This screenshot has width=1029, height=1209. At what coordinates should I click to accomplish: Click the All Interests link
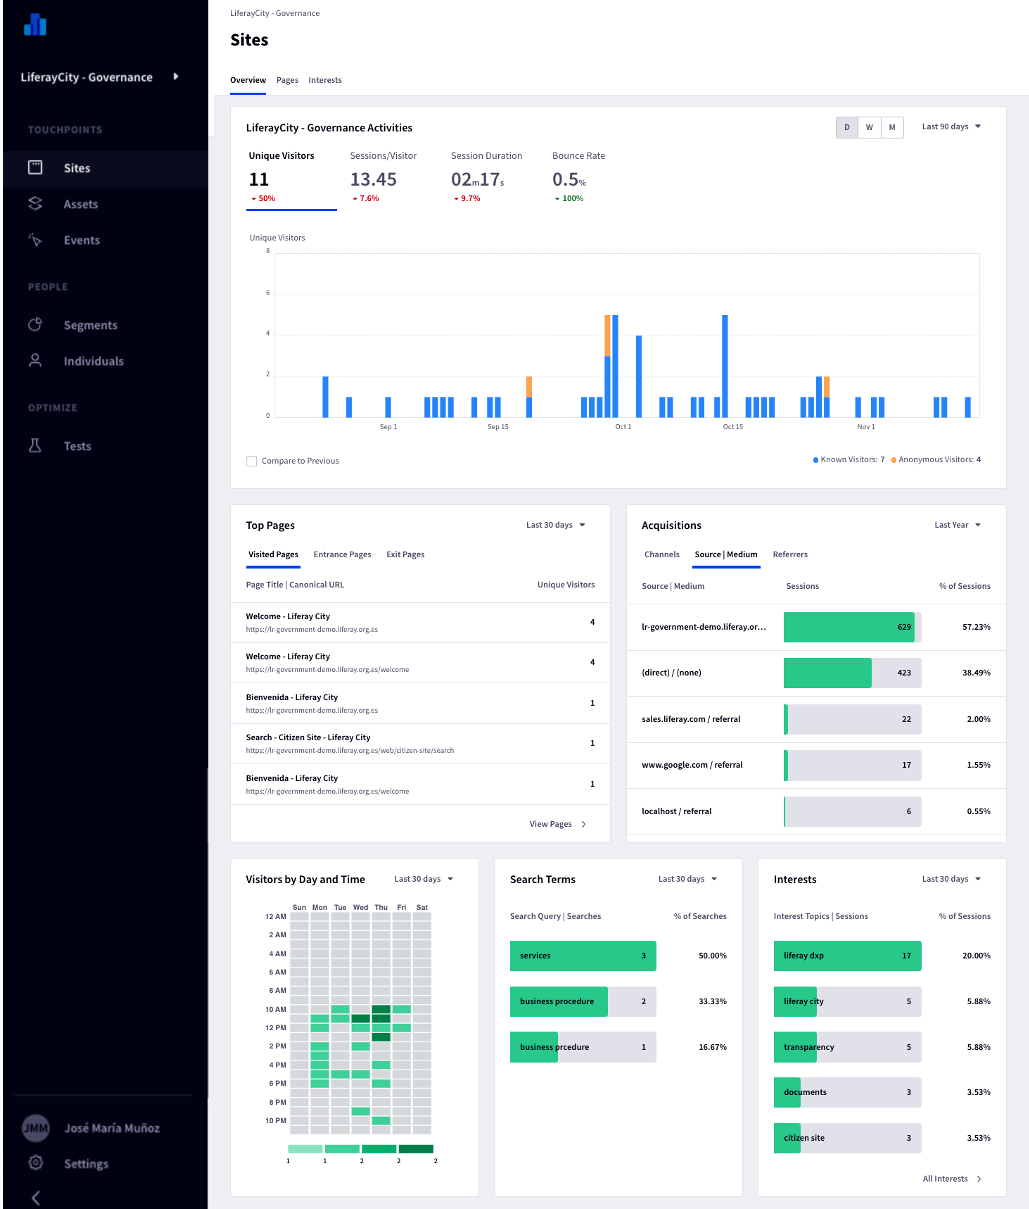coord(951,1179)
